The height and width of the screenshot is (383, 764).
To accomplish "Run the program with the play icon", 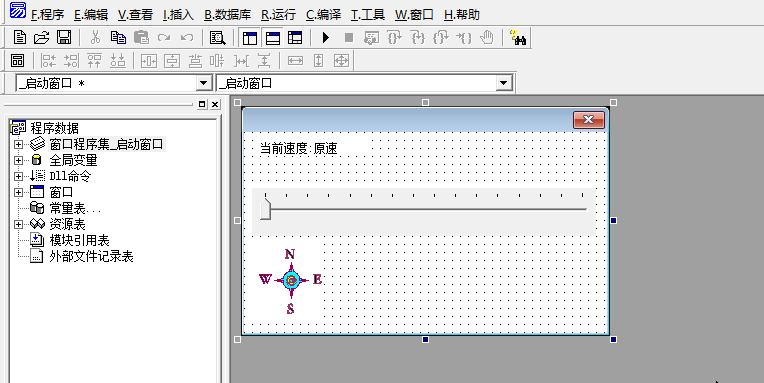I will [x=326, y=38].
